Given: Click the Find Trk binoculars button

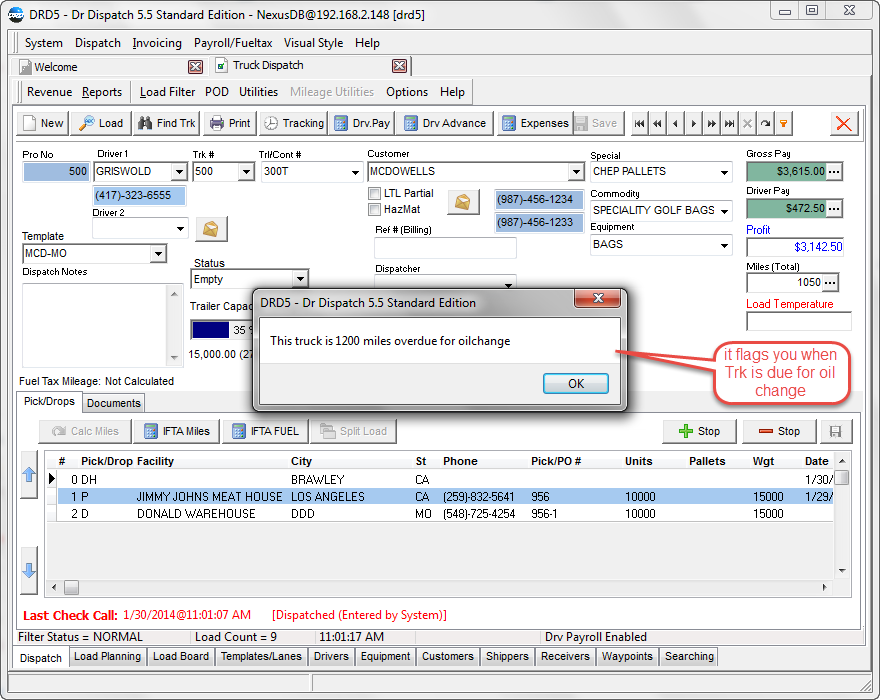Looking at the screenshot, I should 167,123.
